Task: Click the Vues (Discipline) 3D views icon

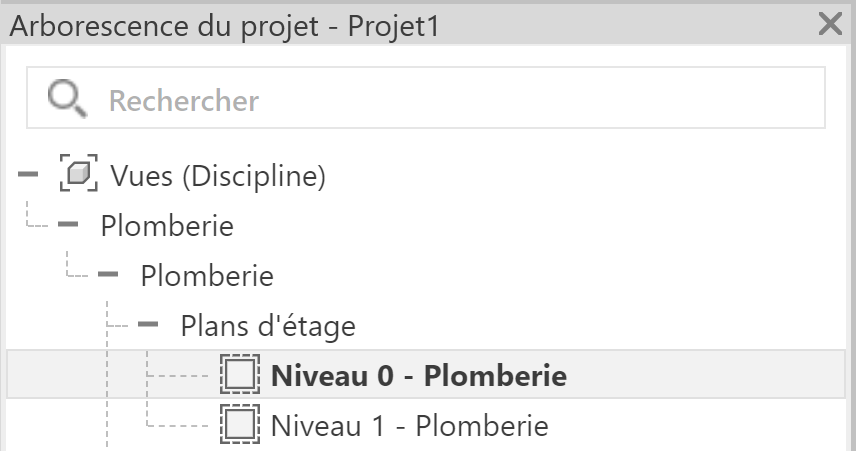Action: (79, 173)
